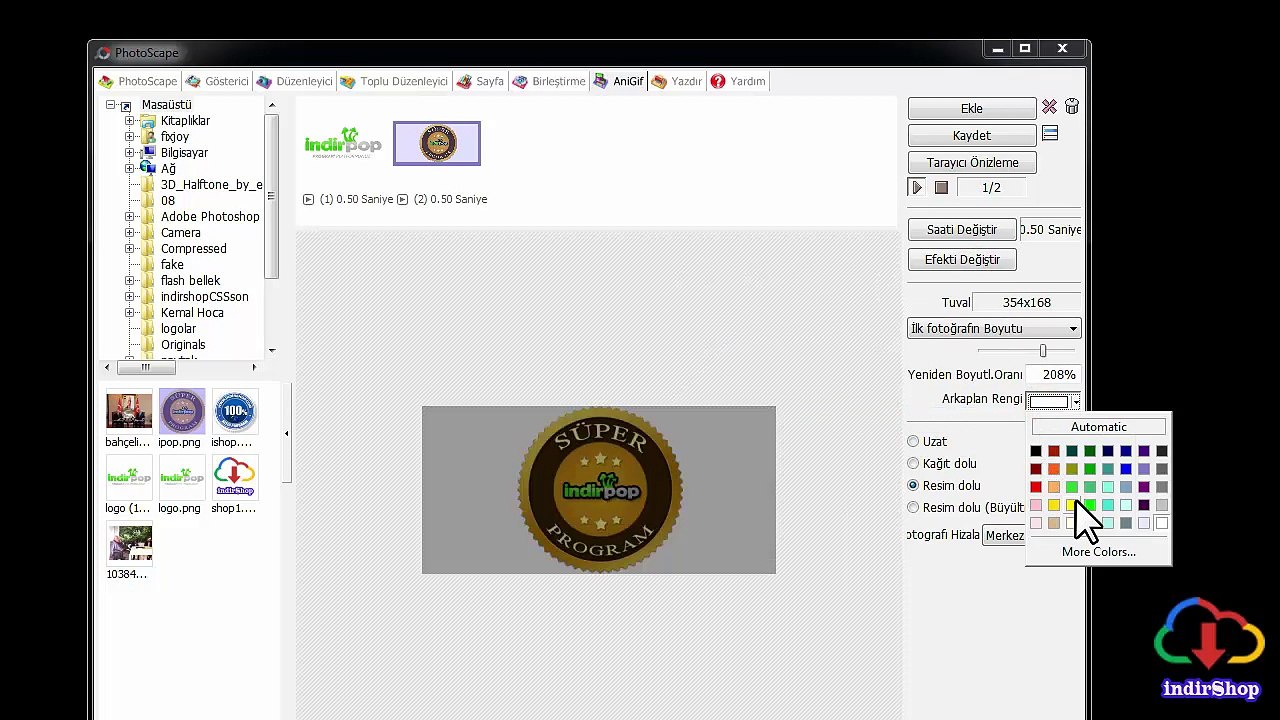Open More Colors... in the palette
The image size is (1280, 720).
1099,552
